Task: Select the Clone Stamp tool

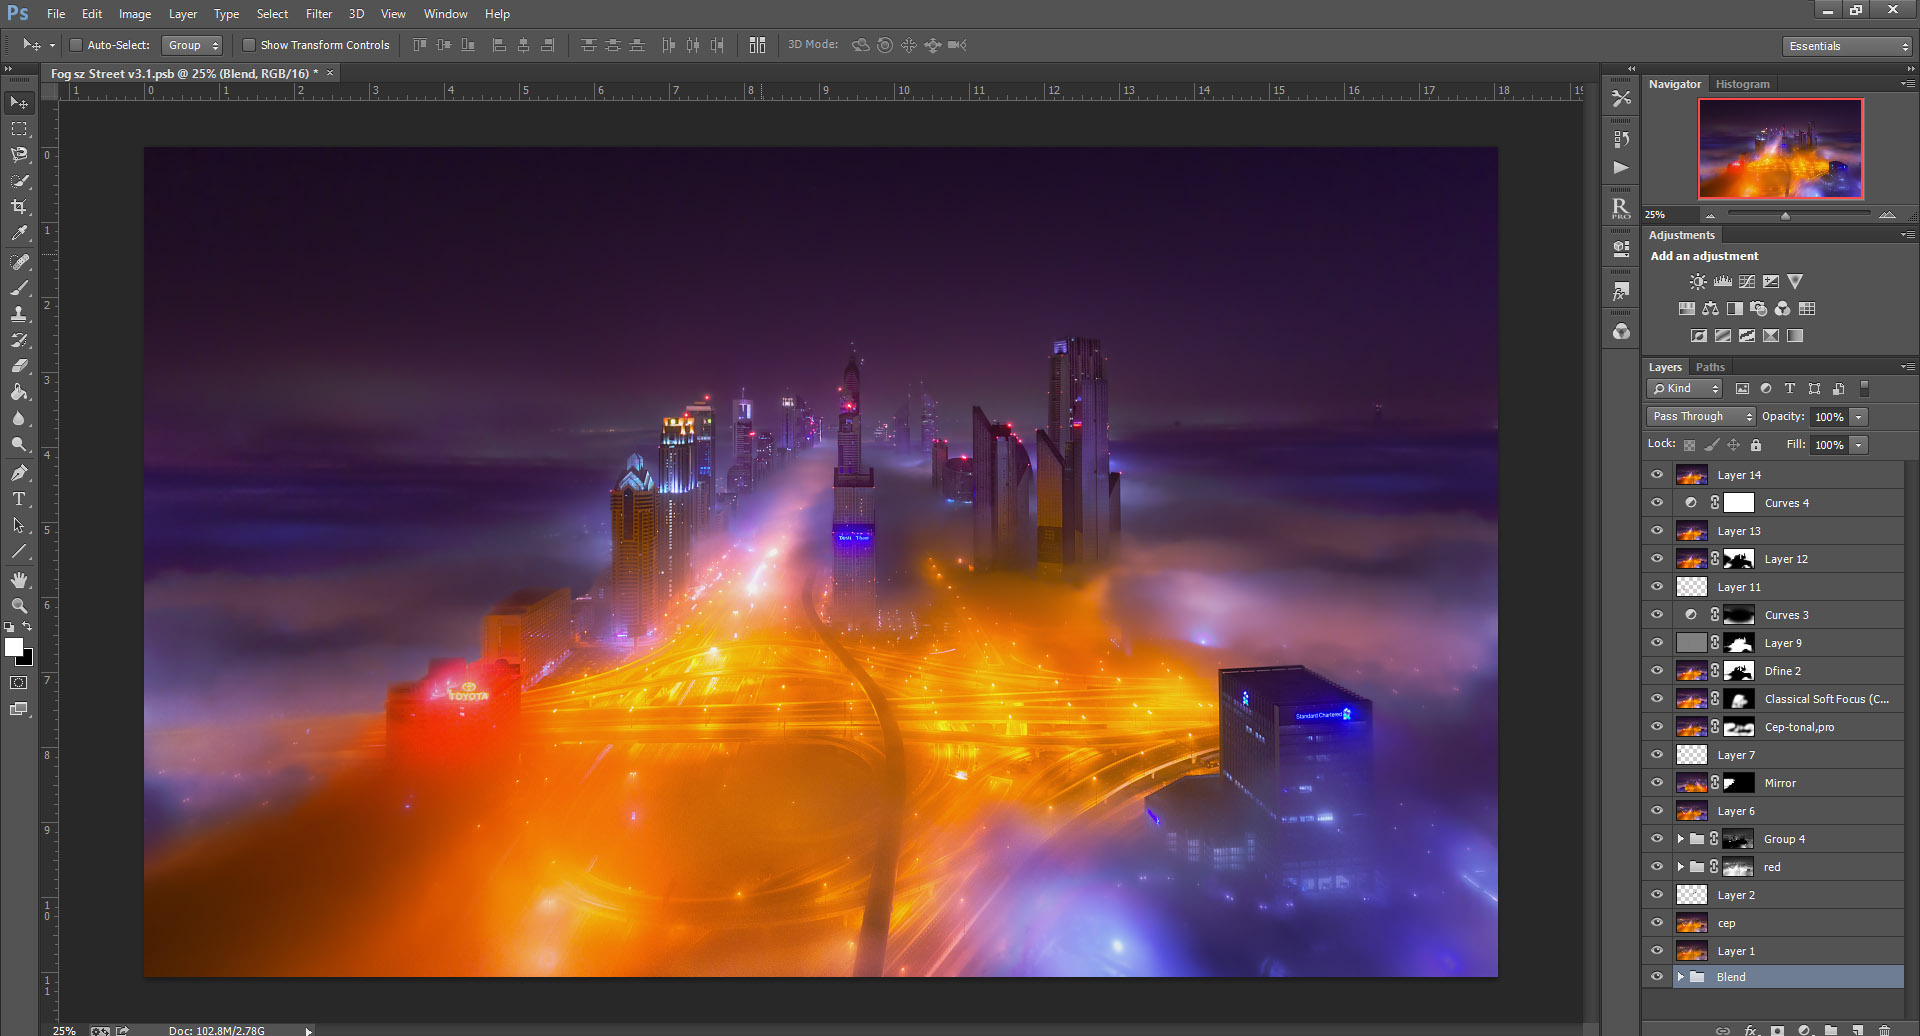Action: [19, 314]
